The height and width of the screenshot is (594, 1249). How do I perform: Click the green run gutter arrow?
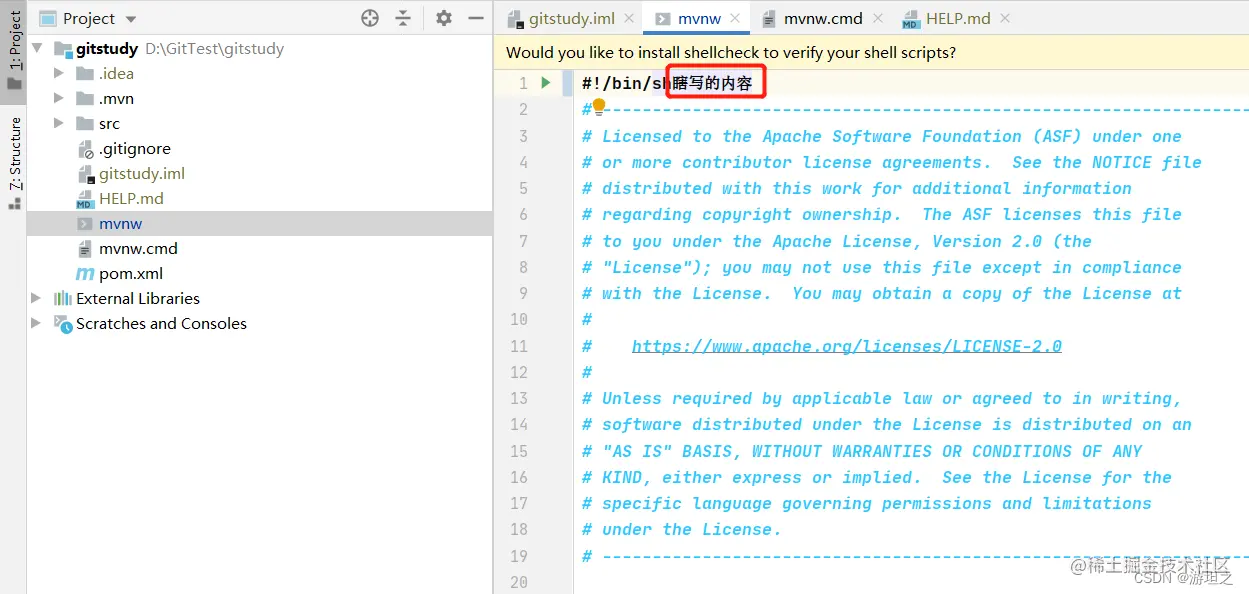[546, 83]
